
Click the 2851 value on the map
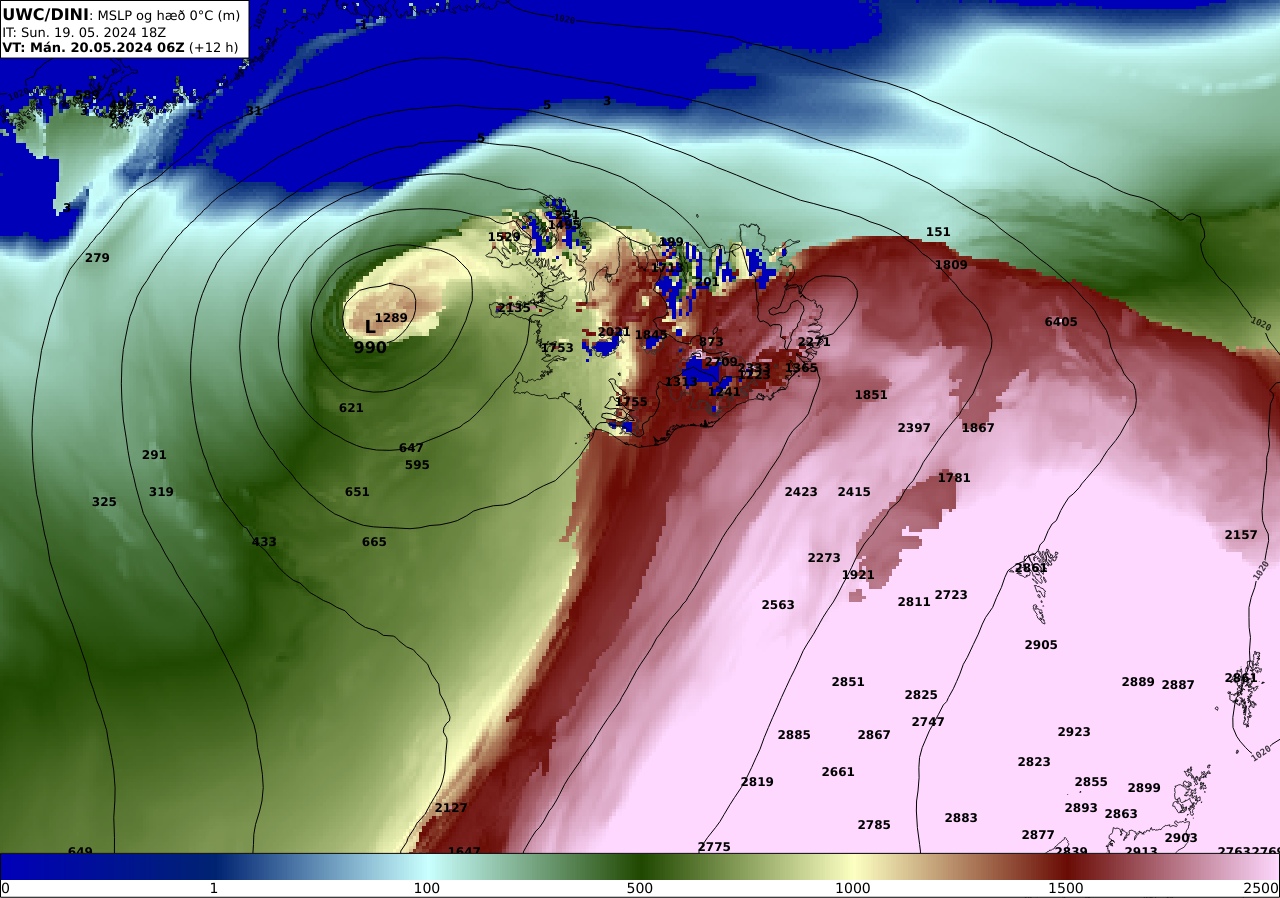click(x=848, y=682)
